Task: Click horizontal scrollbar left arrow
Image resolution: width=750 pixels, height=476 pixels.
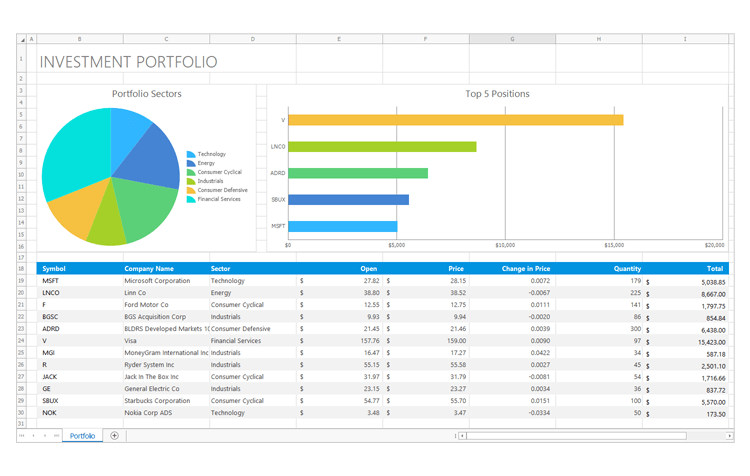Action: coord(463,436)
